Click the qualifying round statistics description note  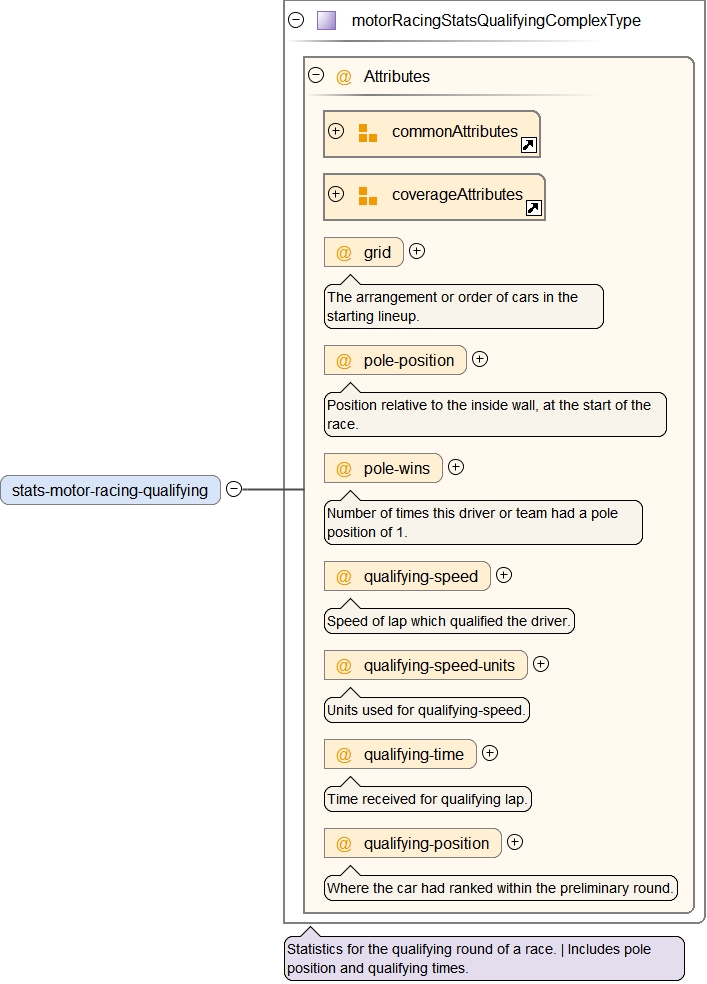click(x=484, y=959)
